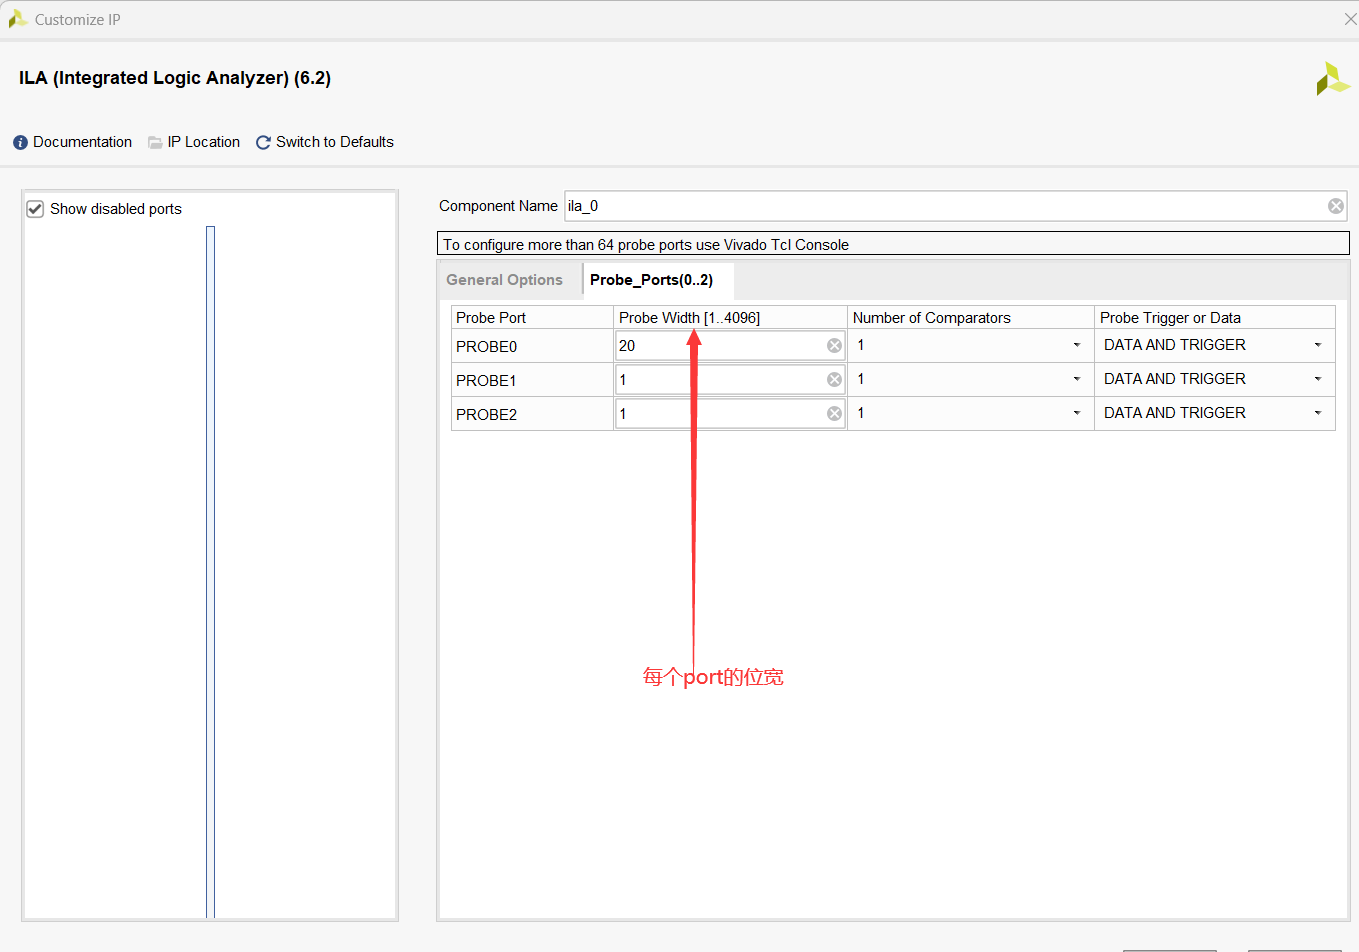Click the Switch to Defaults refresh icon
This screenshot has height=952, width=1359.
(263, 143)
